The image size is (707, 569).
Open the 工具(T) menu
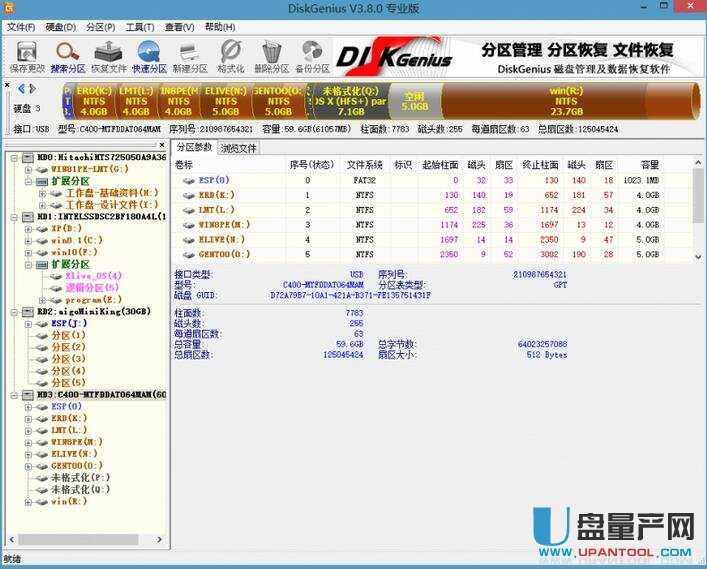click(140, 27)
